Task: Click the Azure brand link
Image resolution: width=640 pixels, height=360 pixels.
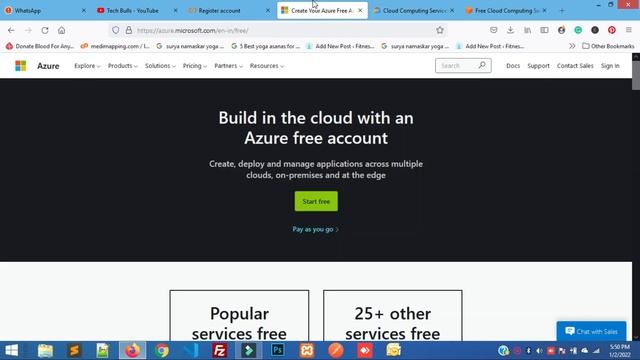Action: coord(48,66)
